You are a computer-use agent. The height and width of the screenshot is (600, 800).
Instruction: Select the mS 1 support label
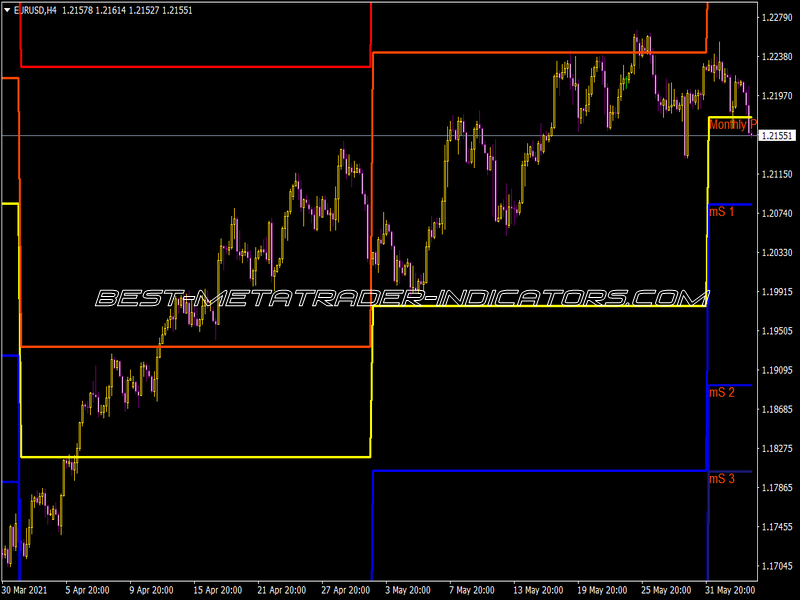[721, 211]
